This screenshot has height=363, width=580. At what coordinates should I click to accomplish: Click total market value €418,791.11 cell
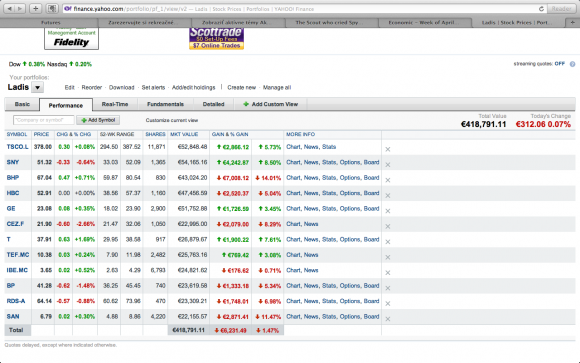coord(189,330)
